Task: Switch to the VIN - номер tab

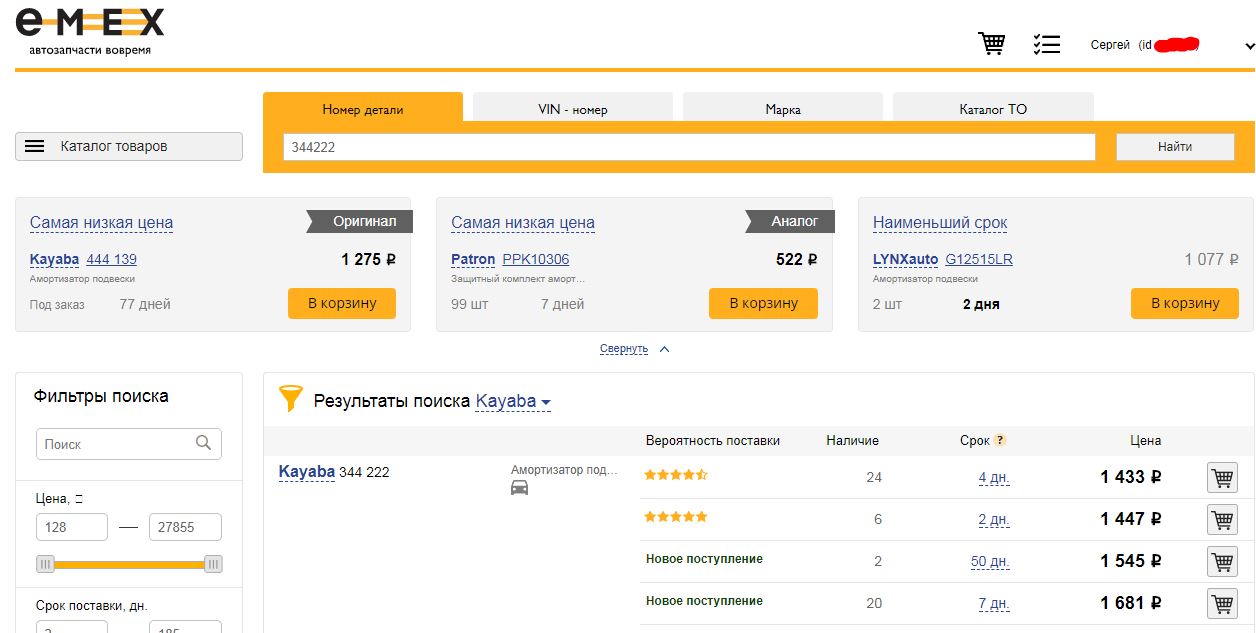Action: 572,109
